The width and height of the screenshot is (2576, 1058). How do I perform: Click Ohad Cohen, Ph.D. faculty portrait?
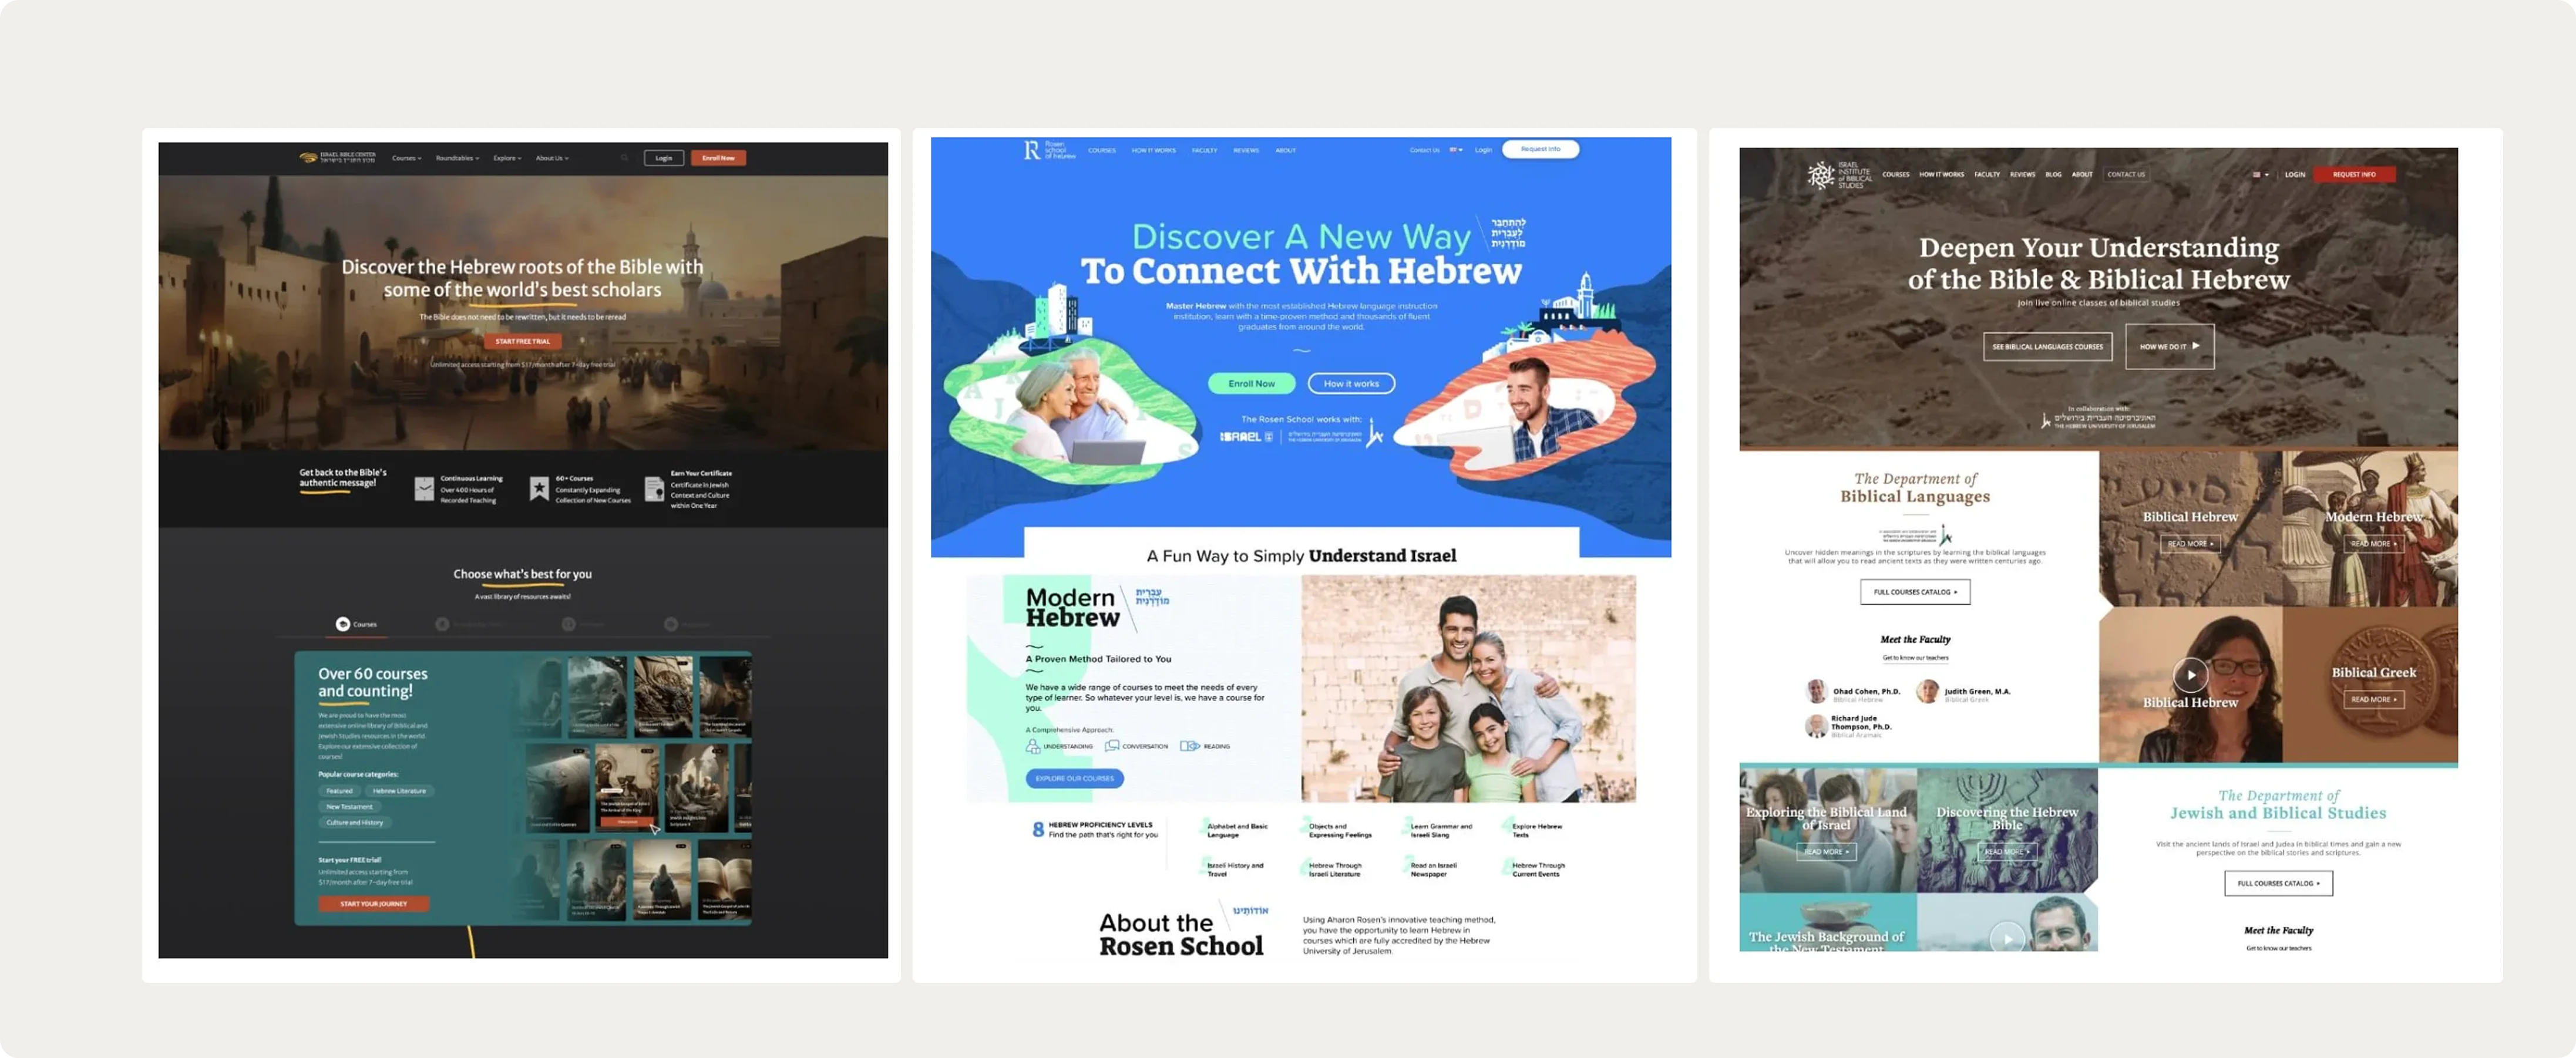point(1816,691)
